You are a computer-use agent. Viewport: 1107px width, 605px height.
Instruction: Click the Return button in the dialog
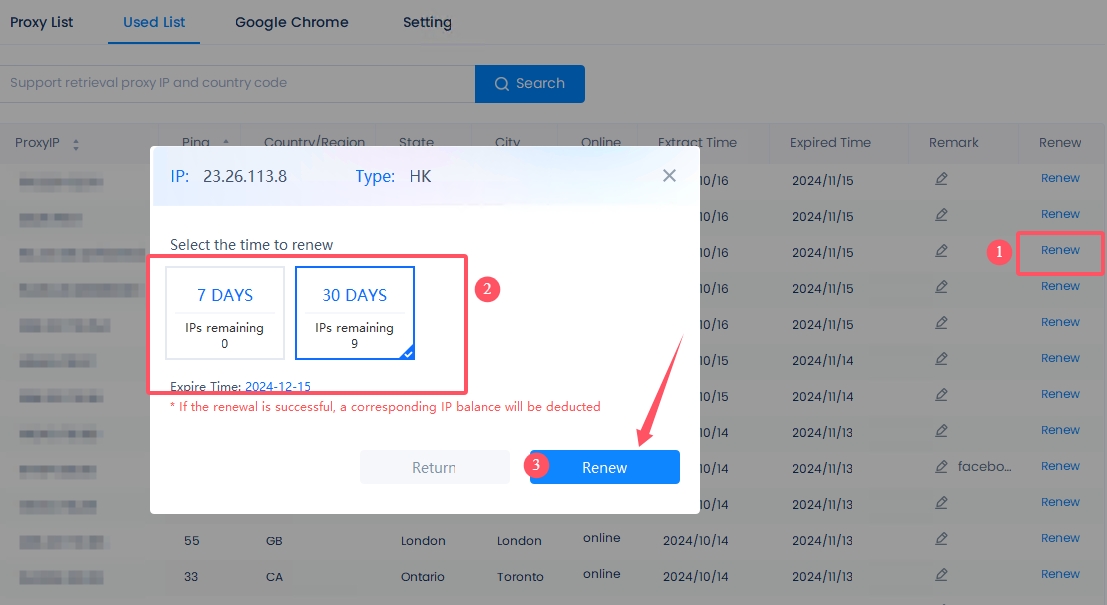coord(434,467)
